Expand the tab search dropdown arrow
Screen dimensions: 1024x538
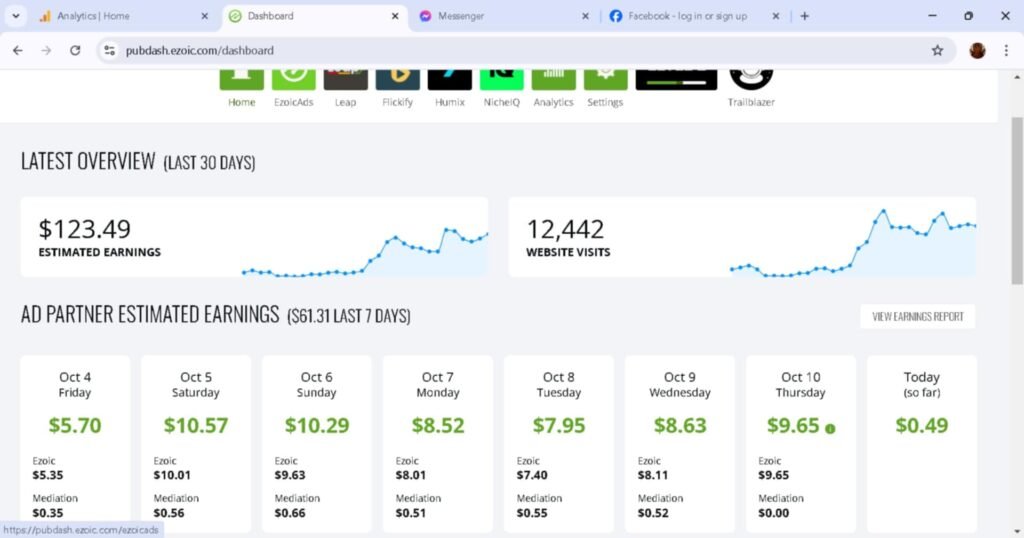click(x=16, y=16)
